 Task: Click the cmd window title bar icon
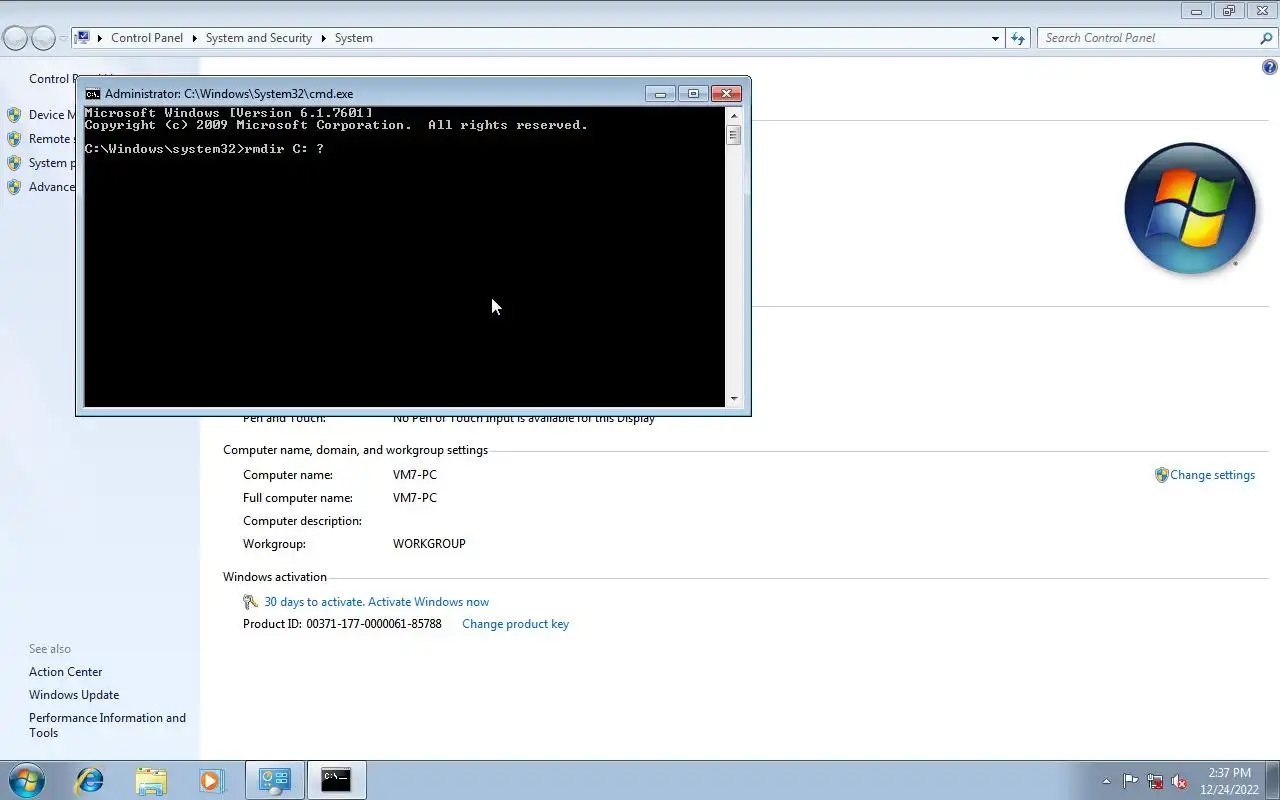pos(93,94)
